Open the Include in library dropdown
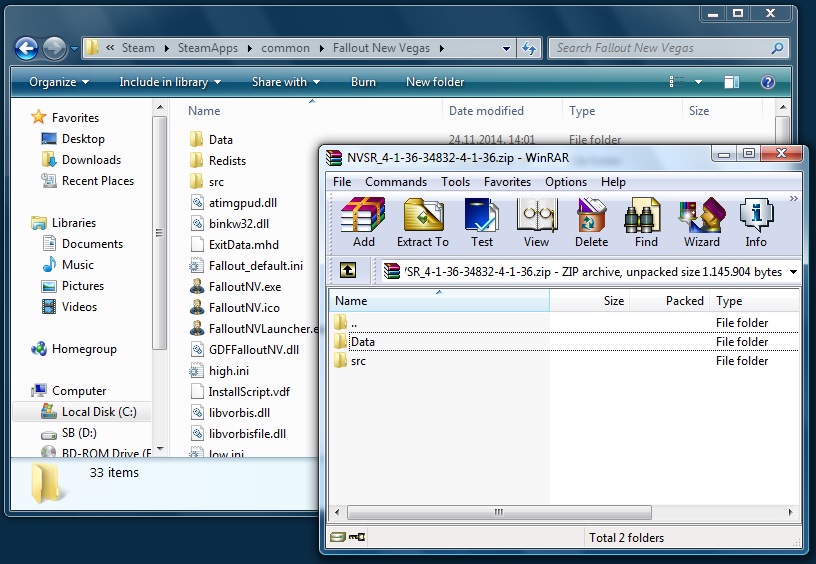The height and width of the screenshot is (564, 816). point(170,82)
